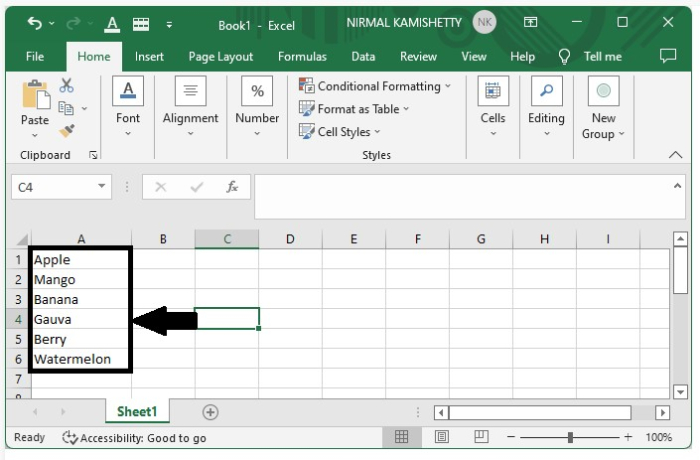Open the View tab

[474, 57]
